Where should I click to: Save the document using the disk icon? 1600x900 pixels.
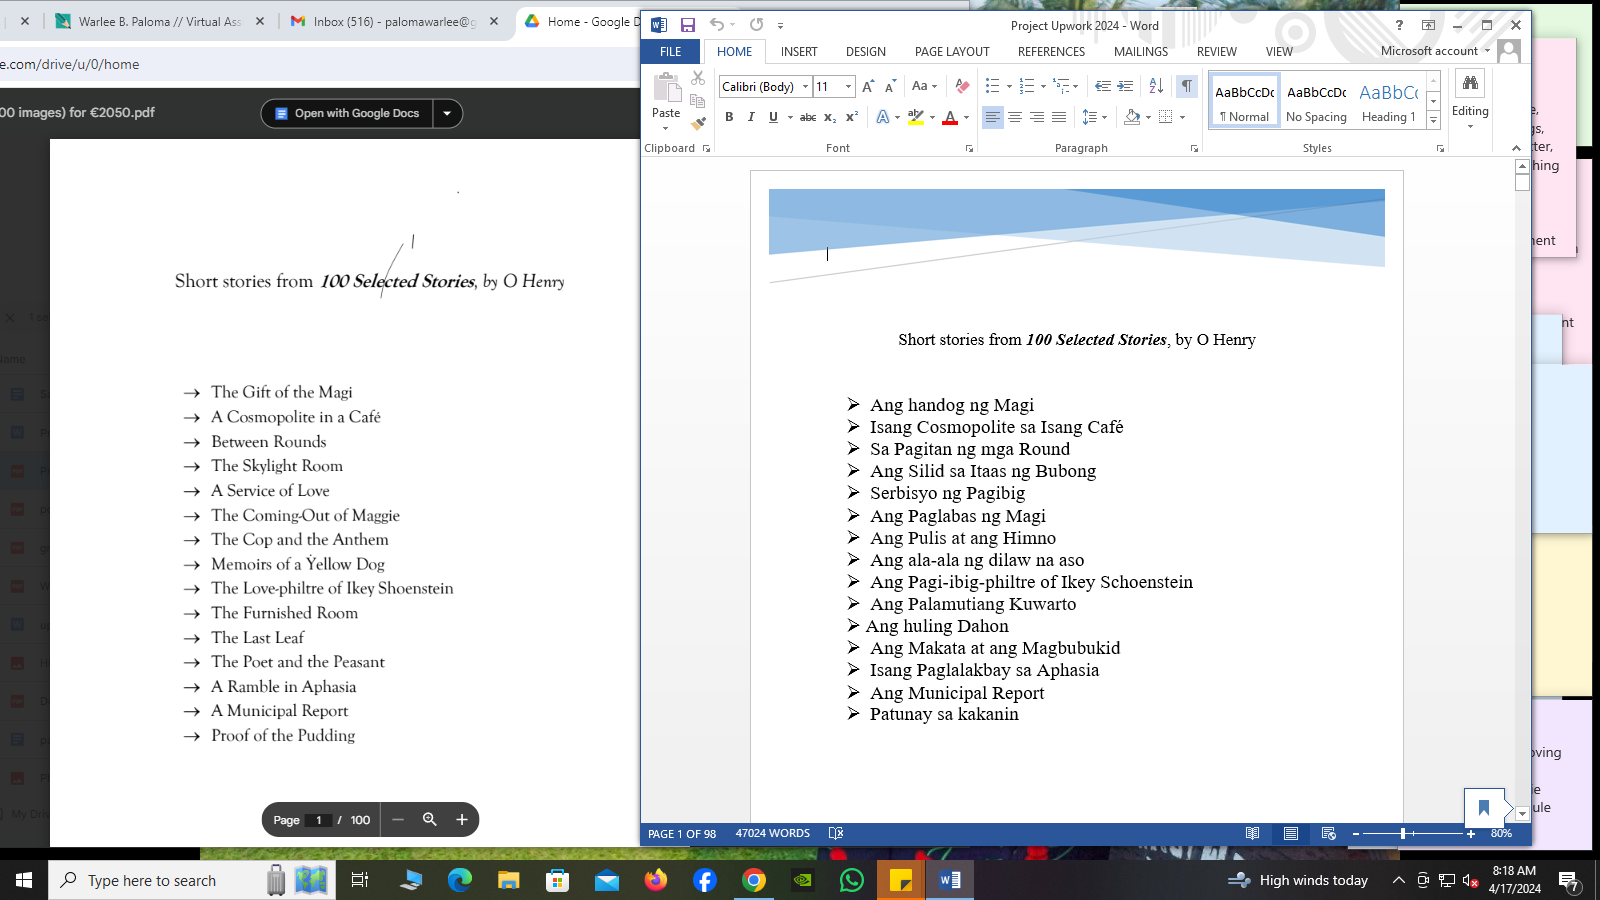(x=688, y=25)
